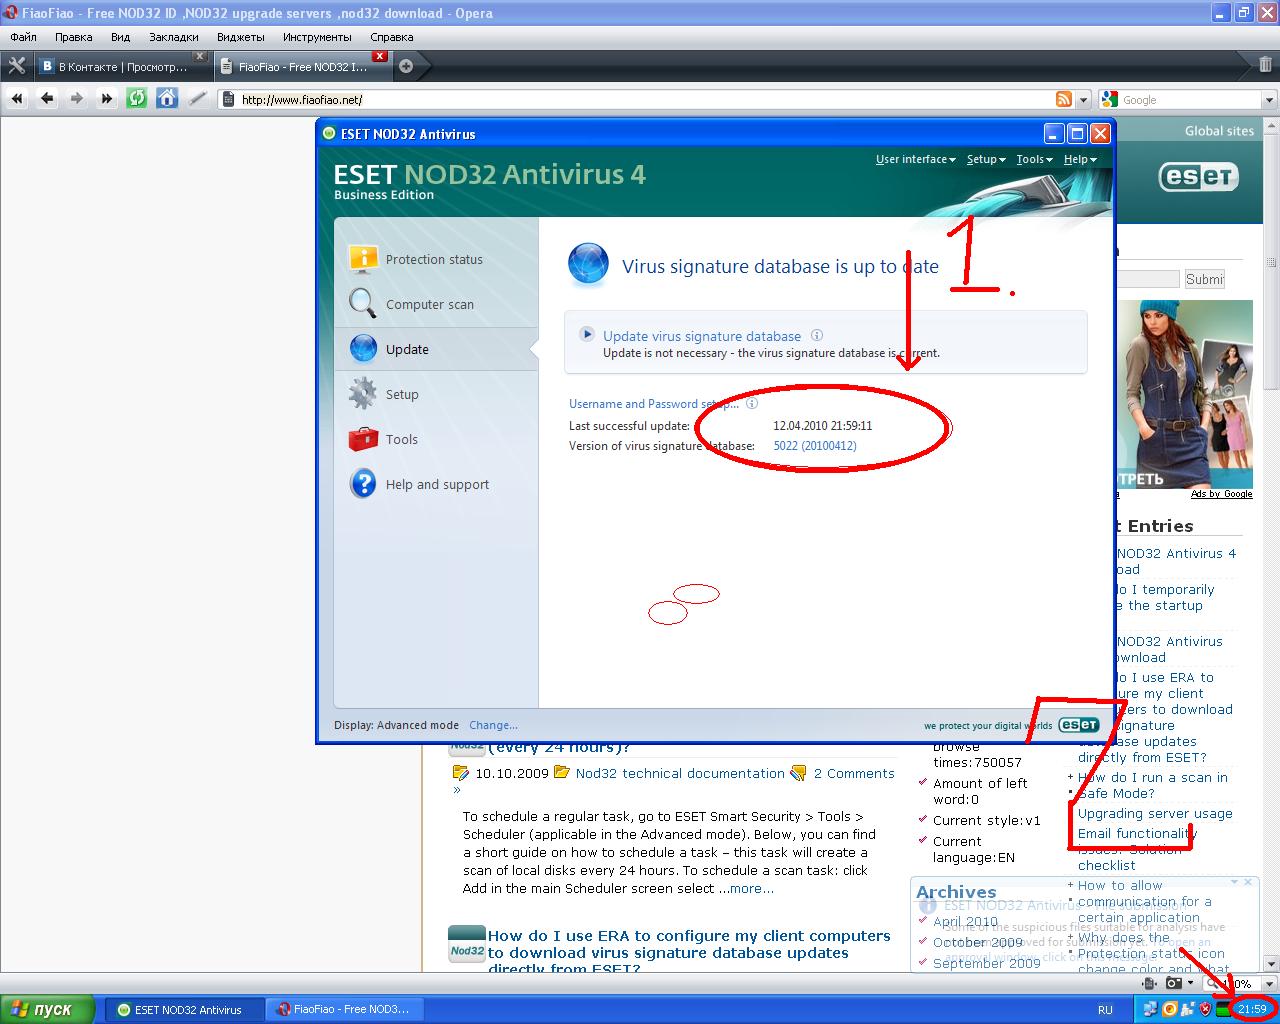Image resolution: width=1280 pixels, height=1024 pixels.
Task: Click the RSS feed icon in address bar
Action: click(1064, 100)
